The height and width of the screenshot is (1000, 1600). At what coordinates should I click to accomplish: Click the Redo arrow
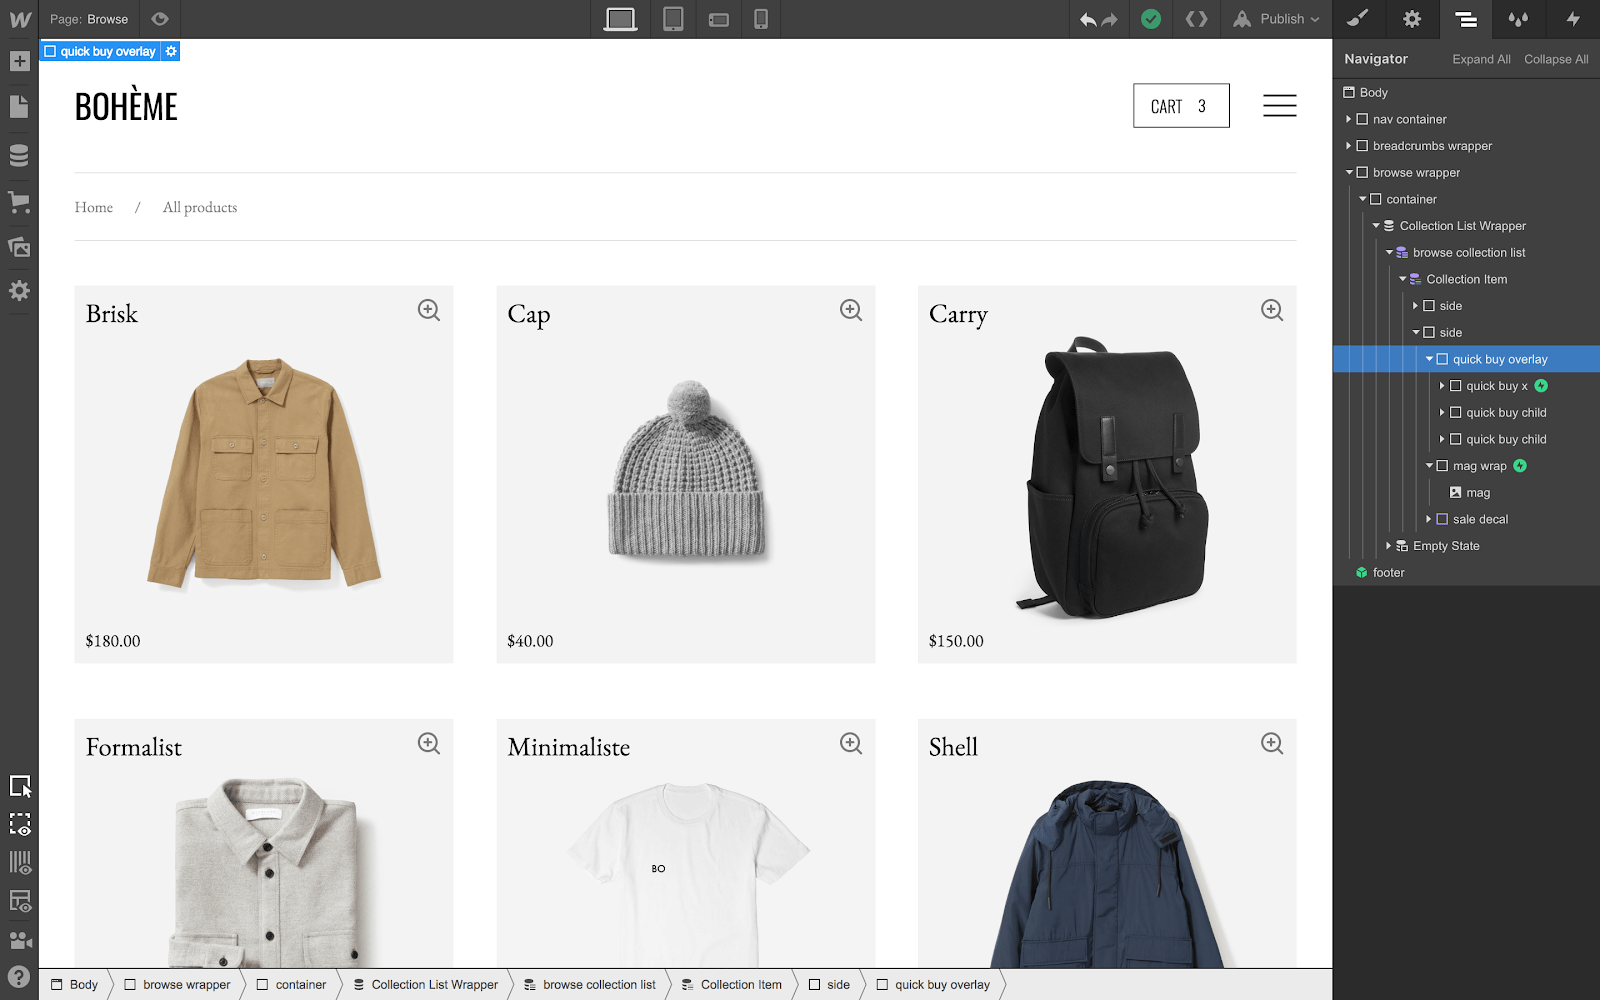click(x=1109, y=19)
